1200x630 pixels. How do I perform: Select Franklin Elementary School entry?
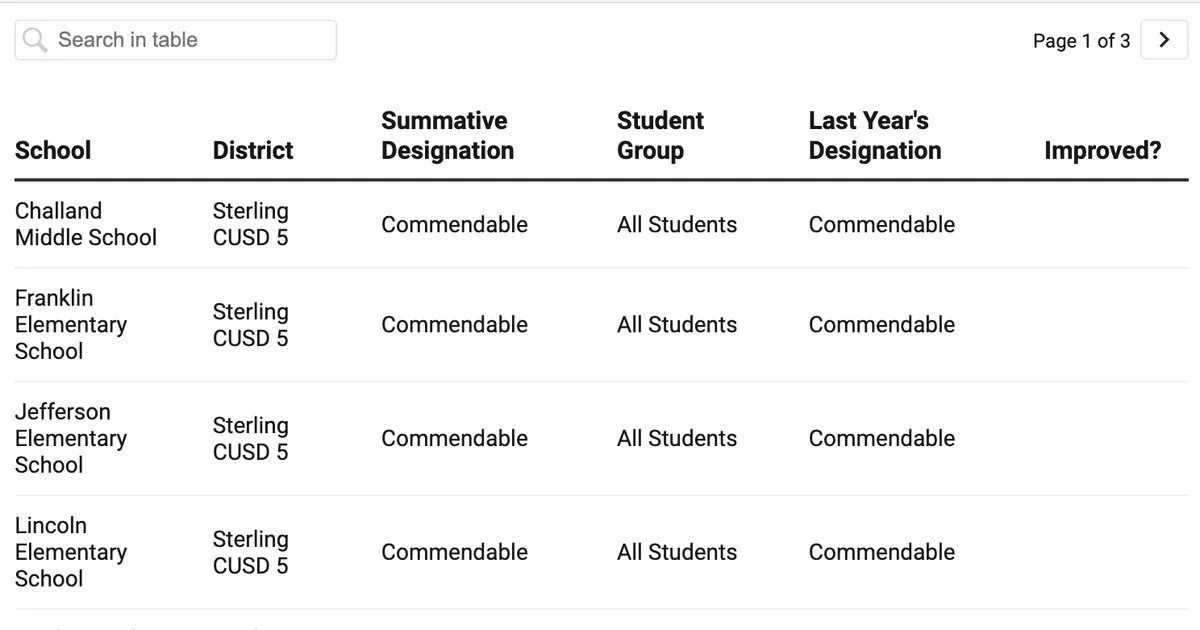[71, 324]
